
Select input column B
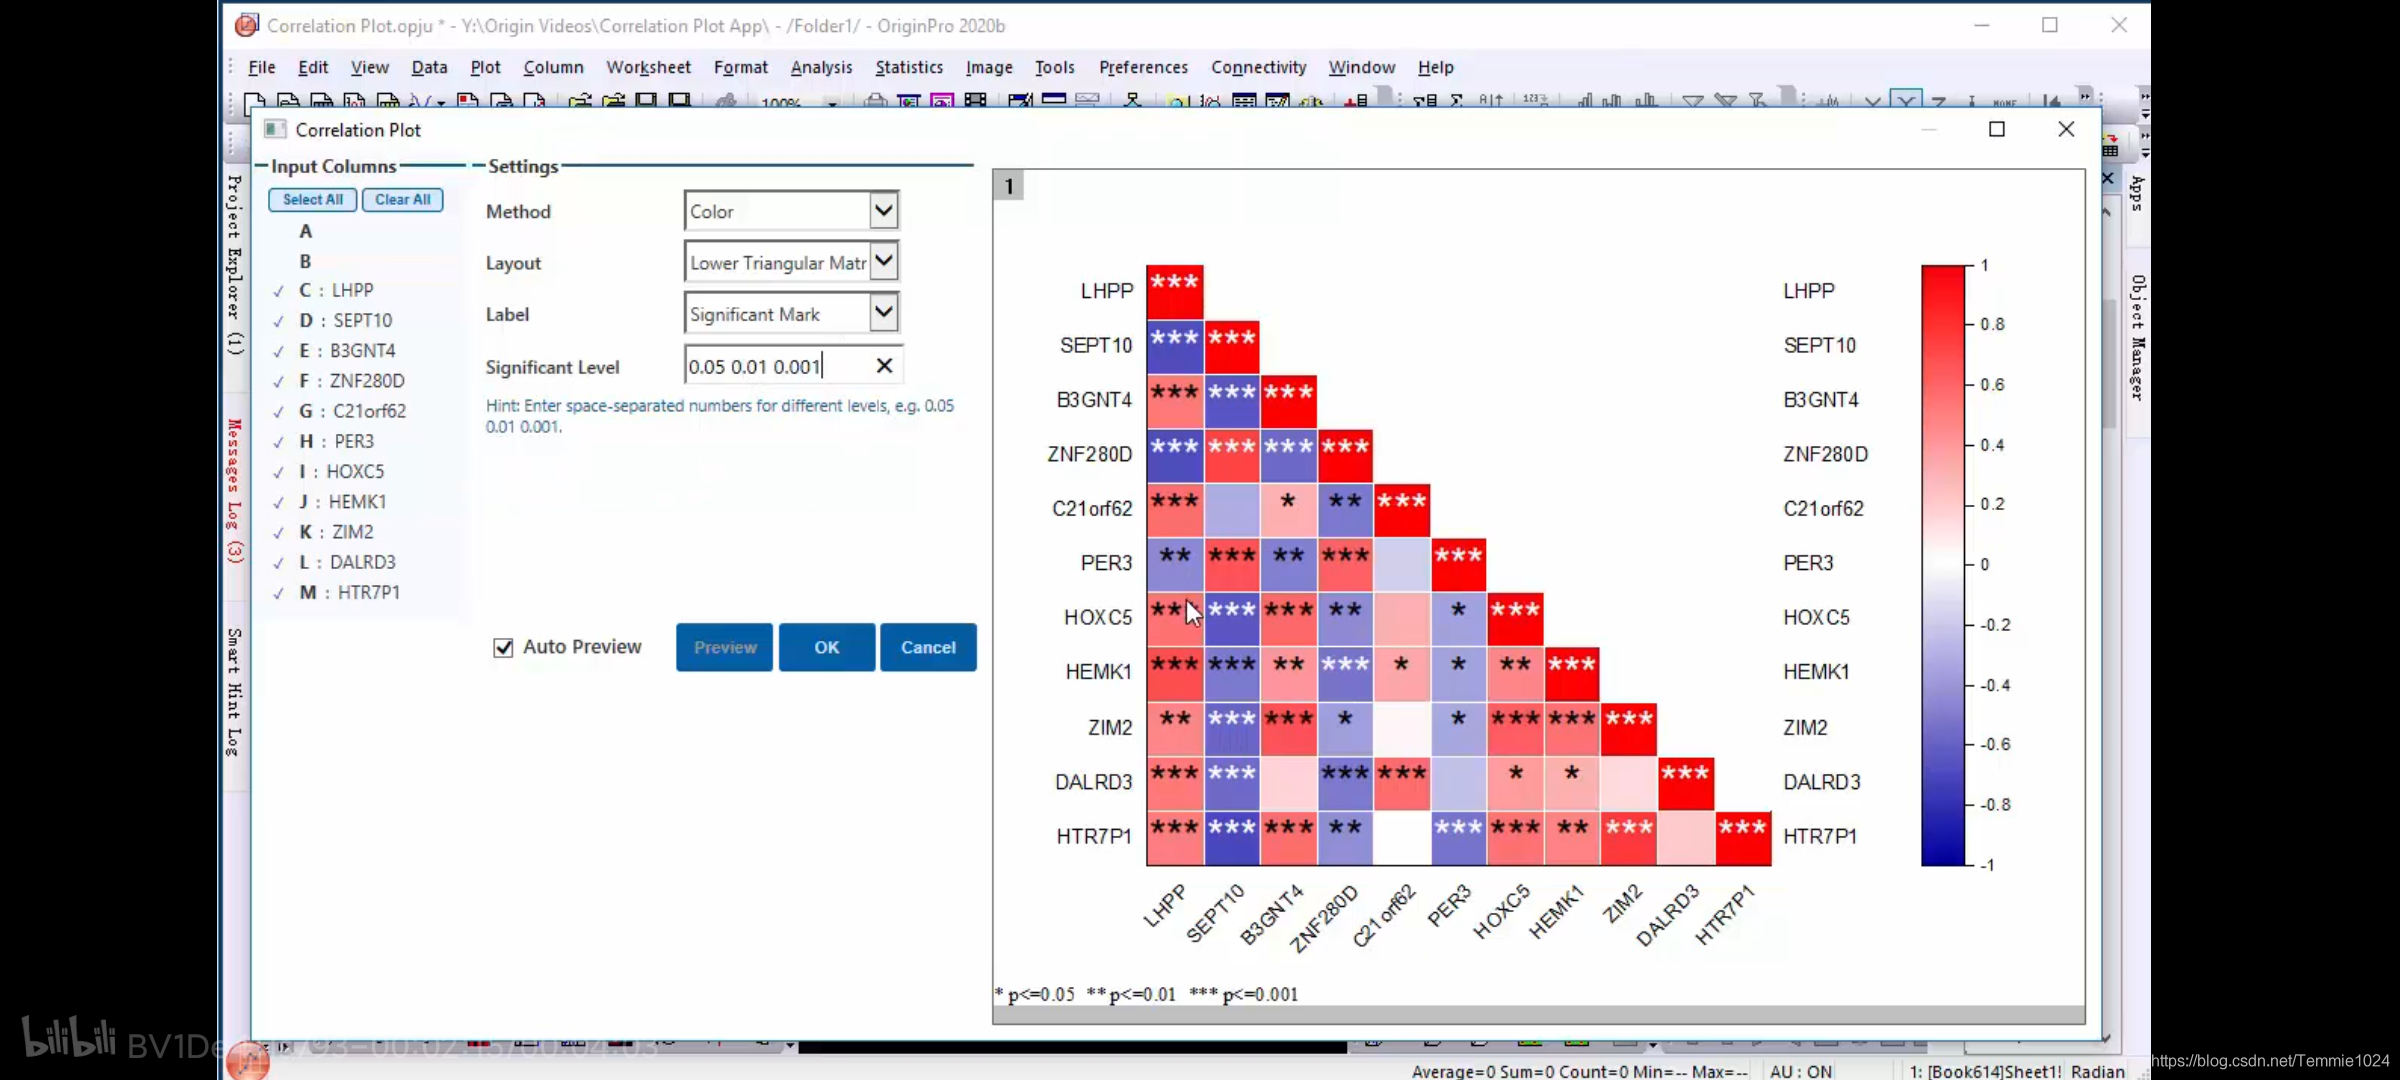point(306,261)
